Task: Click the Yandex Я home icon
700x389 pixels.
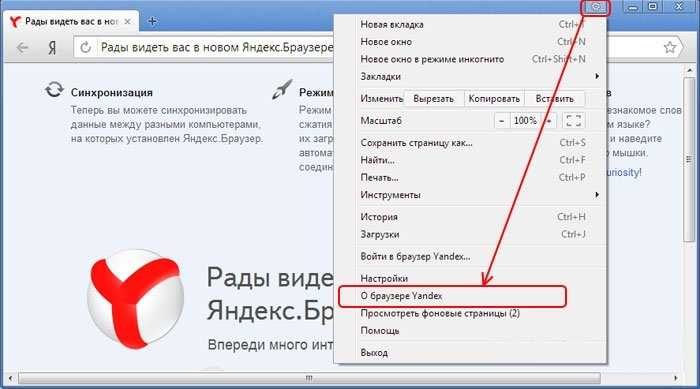Action: 52,47
